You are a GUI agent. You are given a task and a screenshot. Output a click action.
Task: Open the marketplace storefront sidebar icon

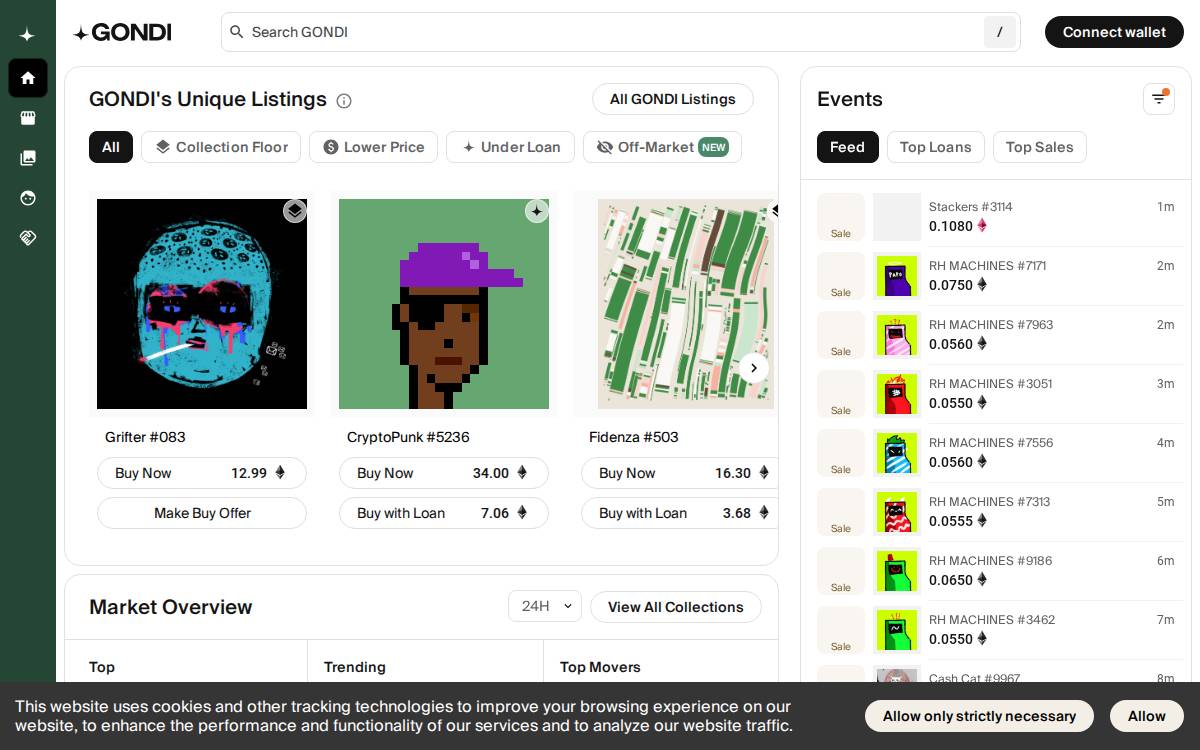(x=28, y=118)
